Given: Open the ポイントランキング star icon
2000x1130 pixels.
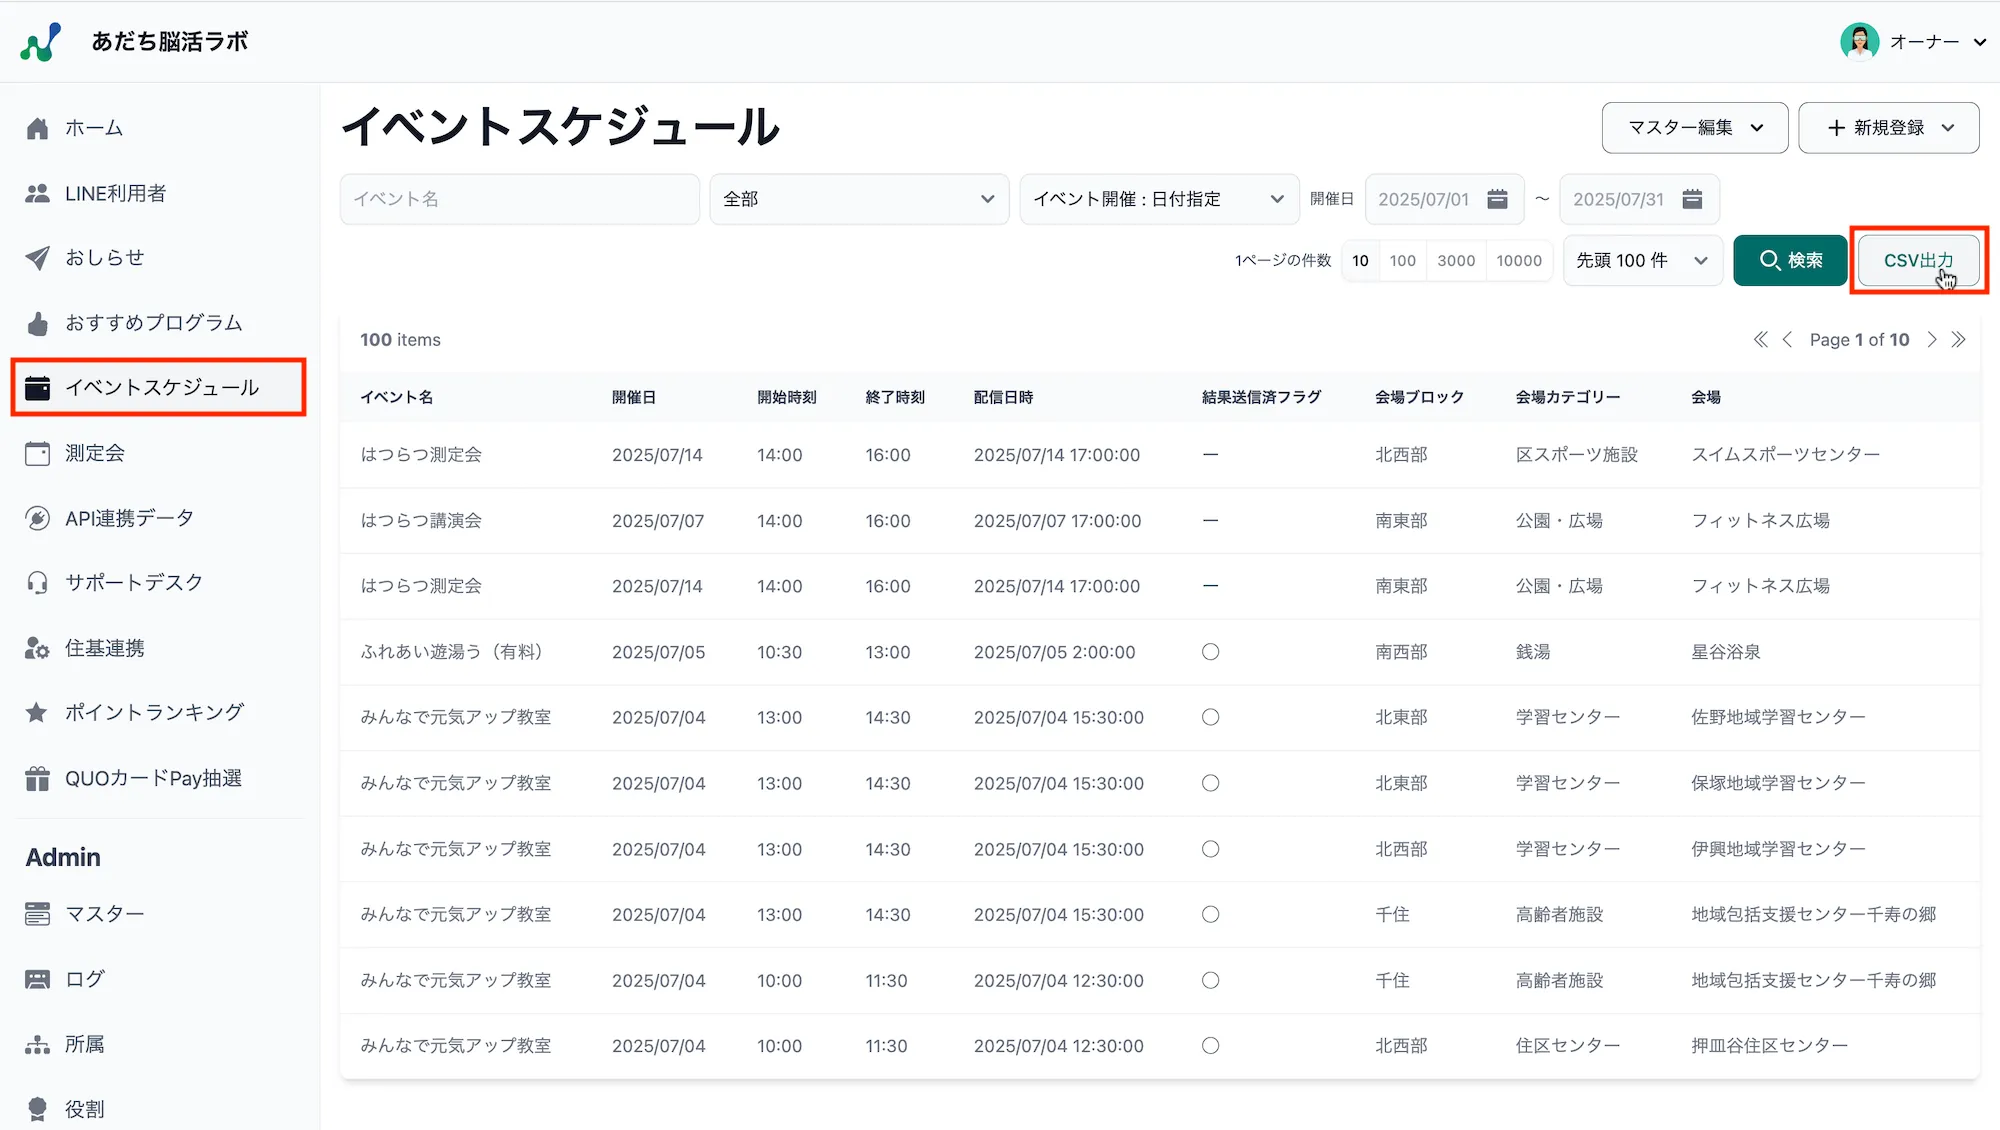Looking at the screenshot, I should 37,712.
